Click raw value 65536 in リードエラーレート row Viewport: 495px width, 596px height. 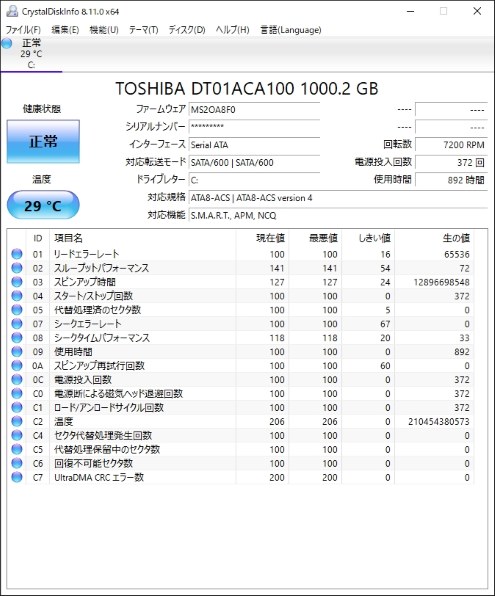tap(457, 254)
